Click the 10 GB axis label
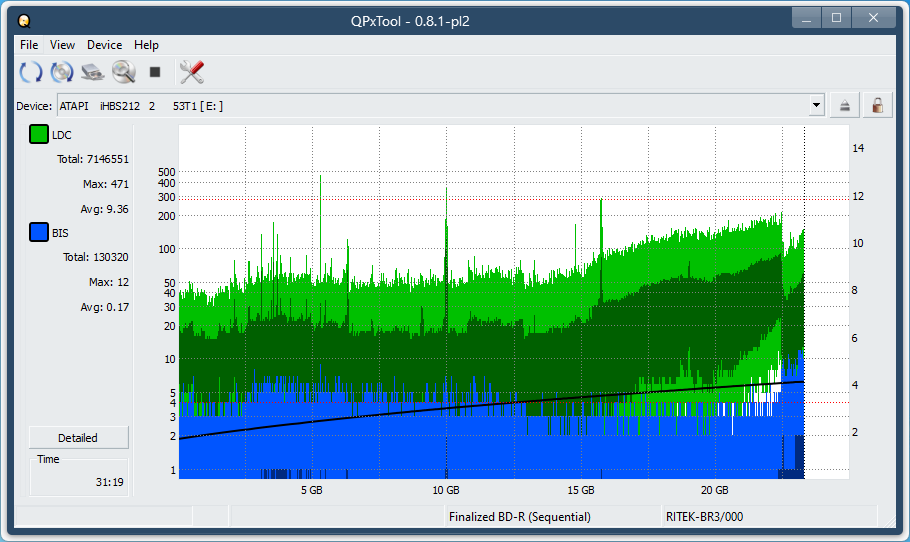910x542 pixels. (x=446, y=490)
